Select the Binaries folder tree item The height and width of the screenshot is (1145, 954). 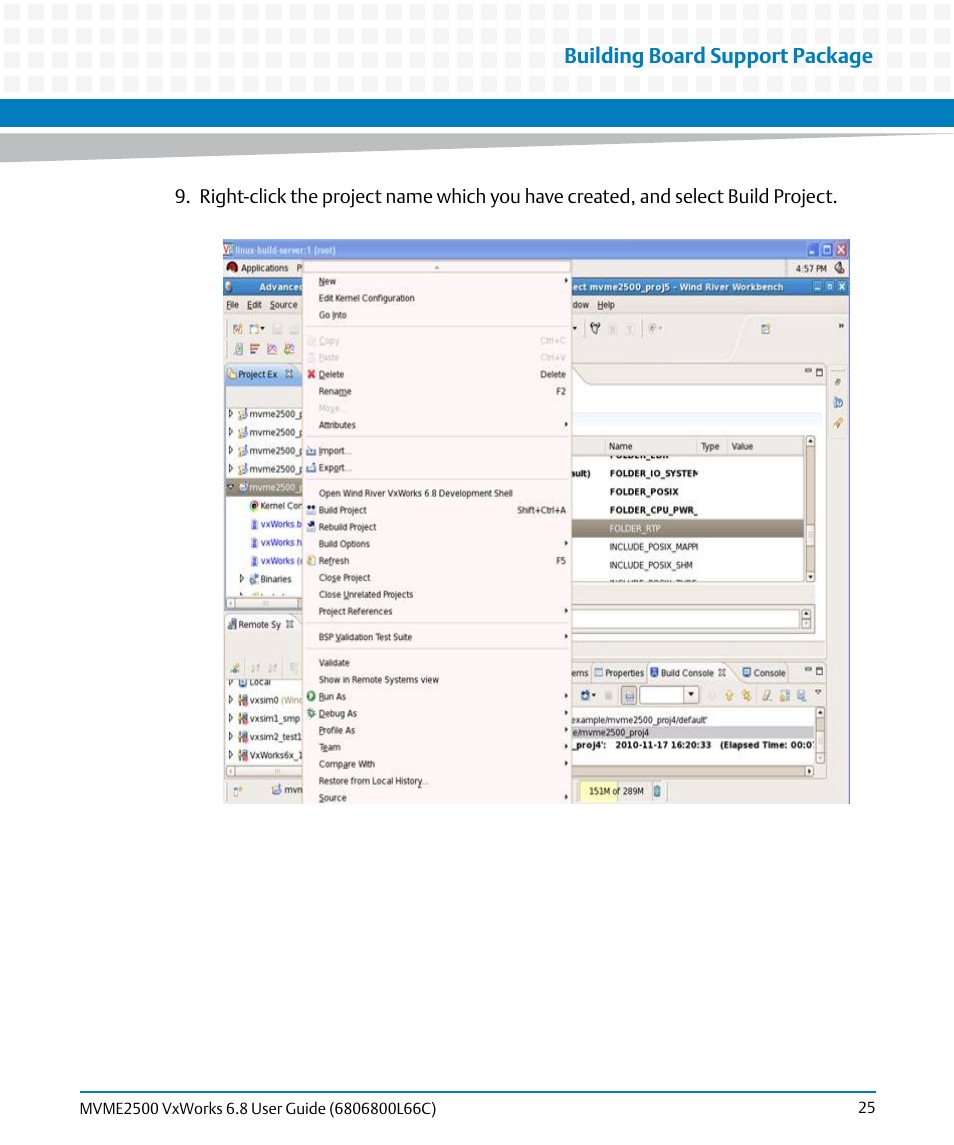coord(270,578)
